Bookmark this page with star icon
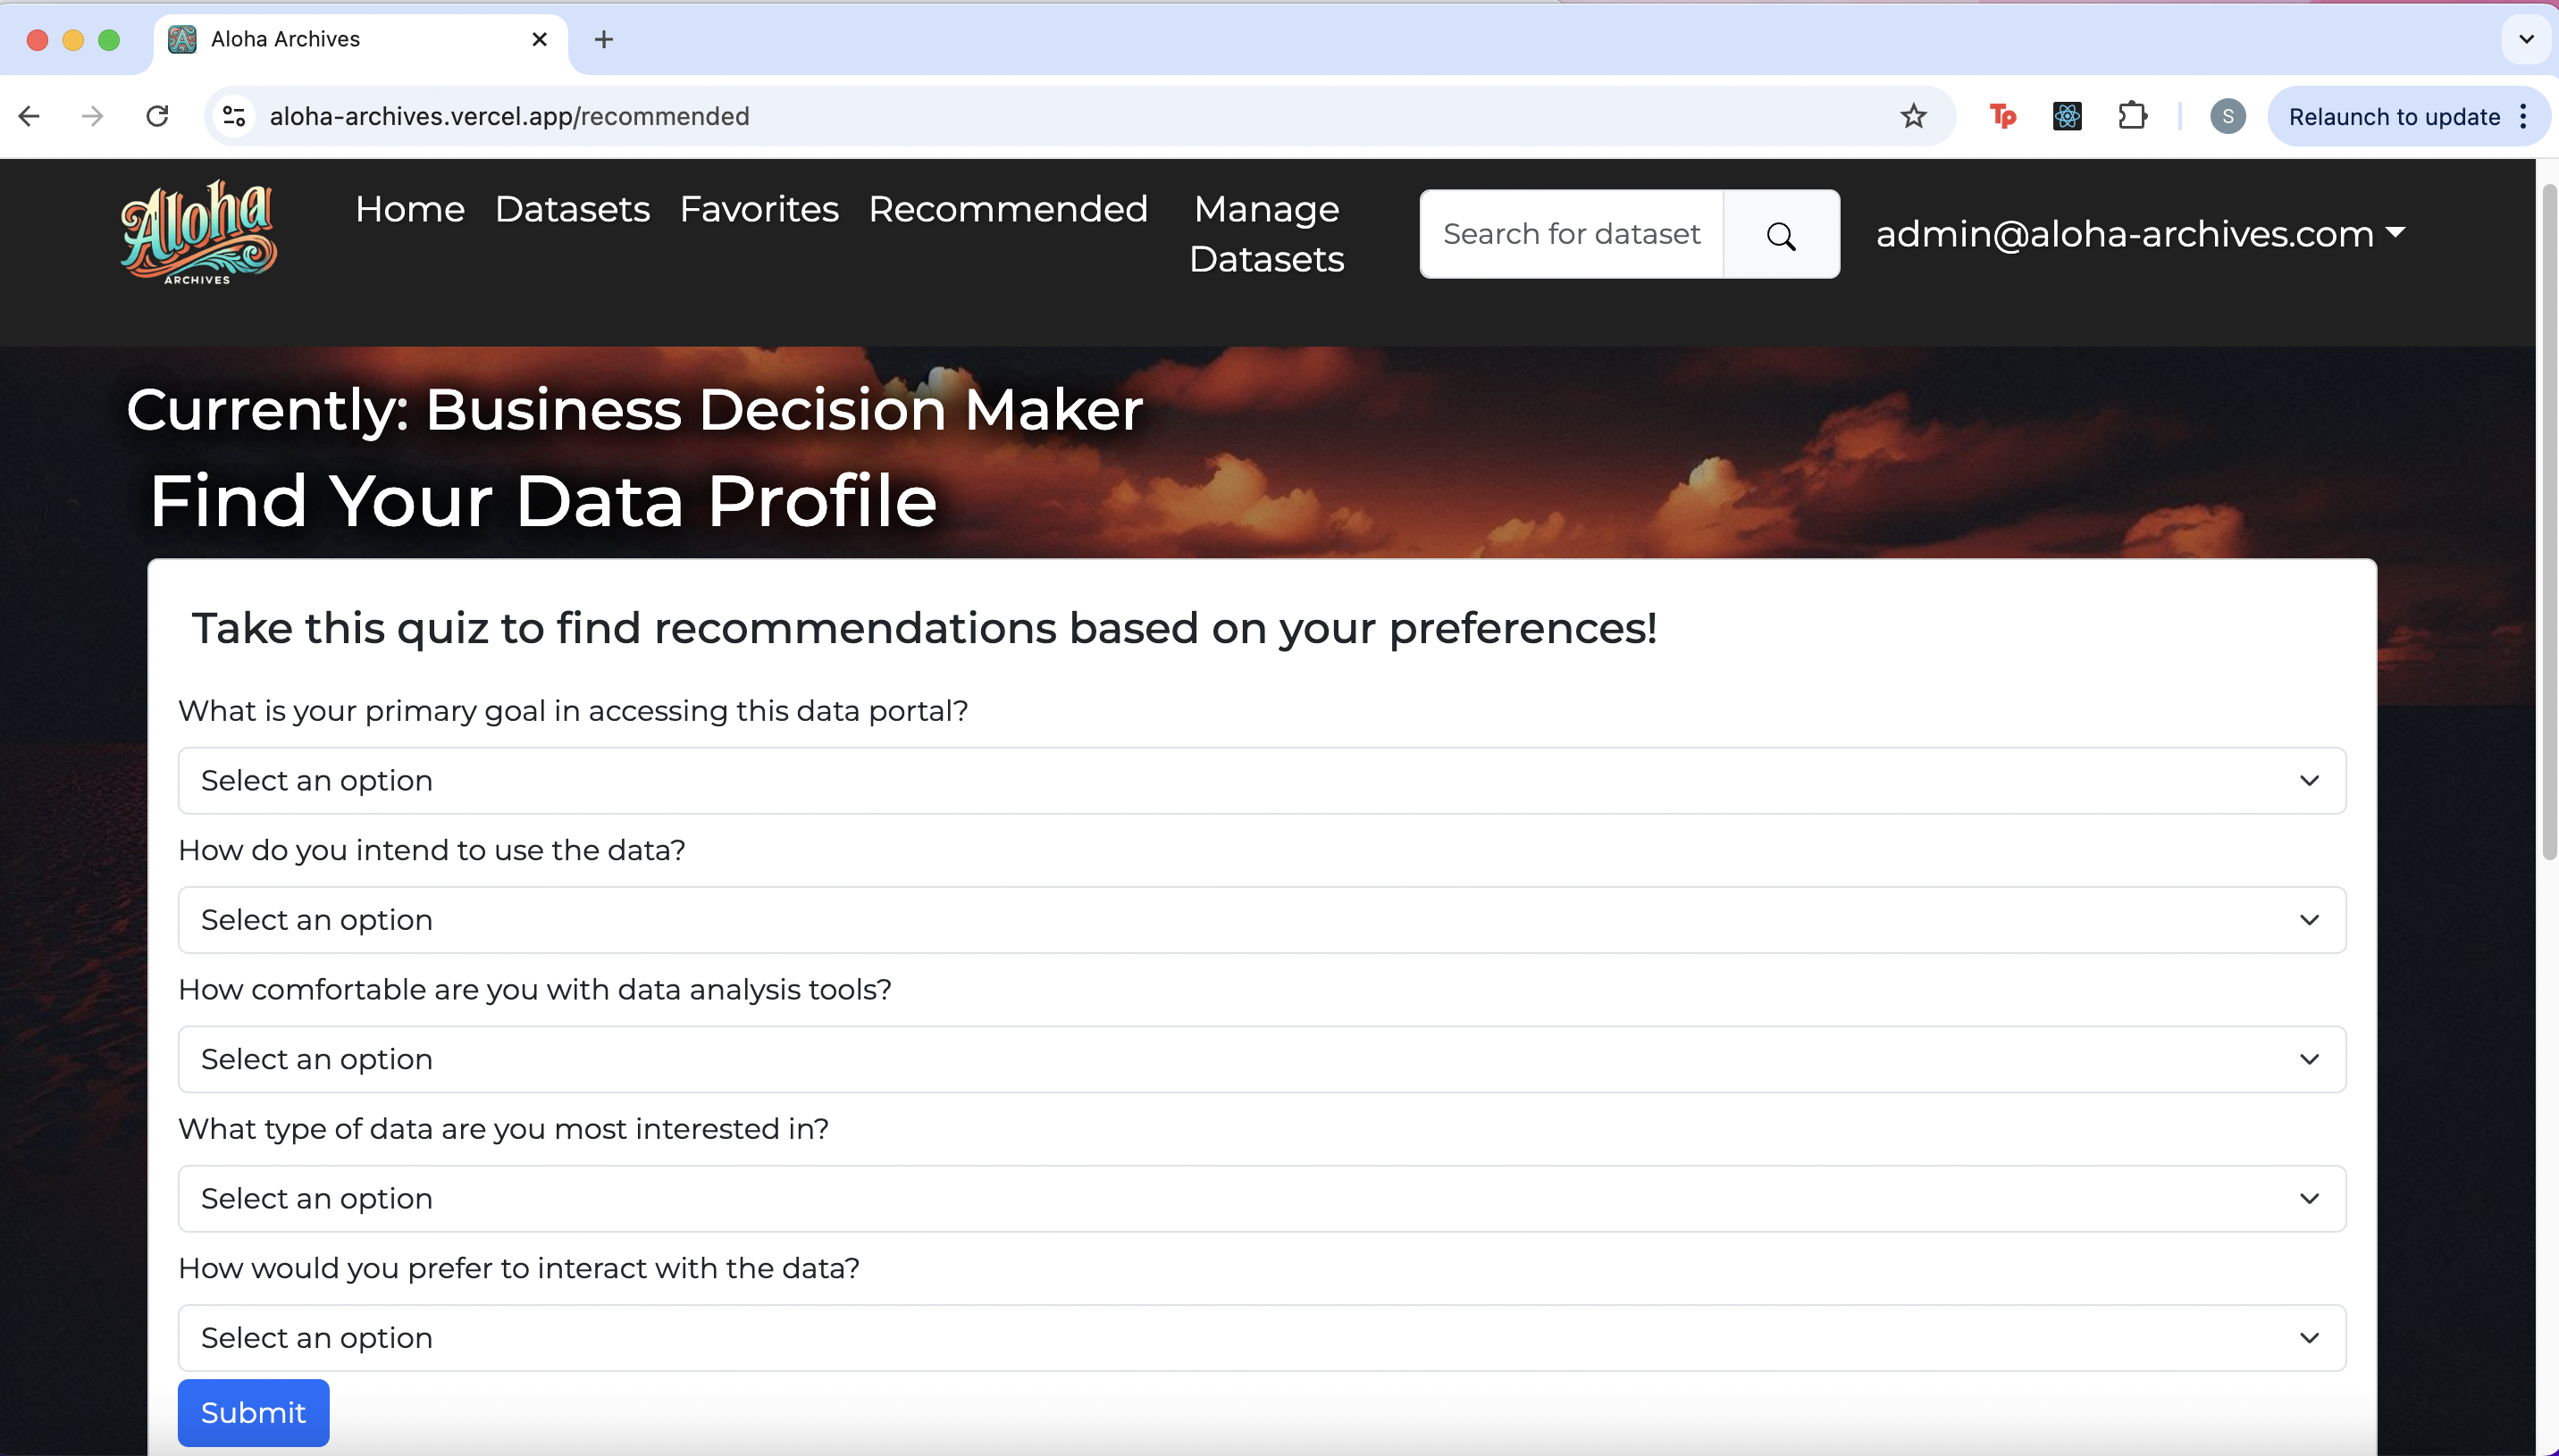The image size is (2559, 1456). coord(1913,116)
